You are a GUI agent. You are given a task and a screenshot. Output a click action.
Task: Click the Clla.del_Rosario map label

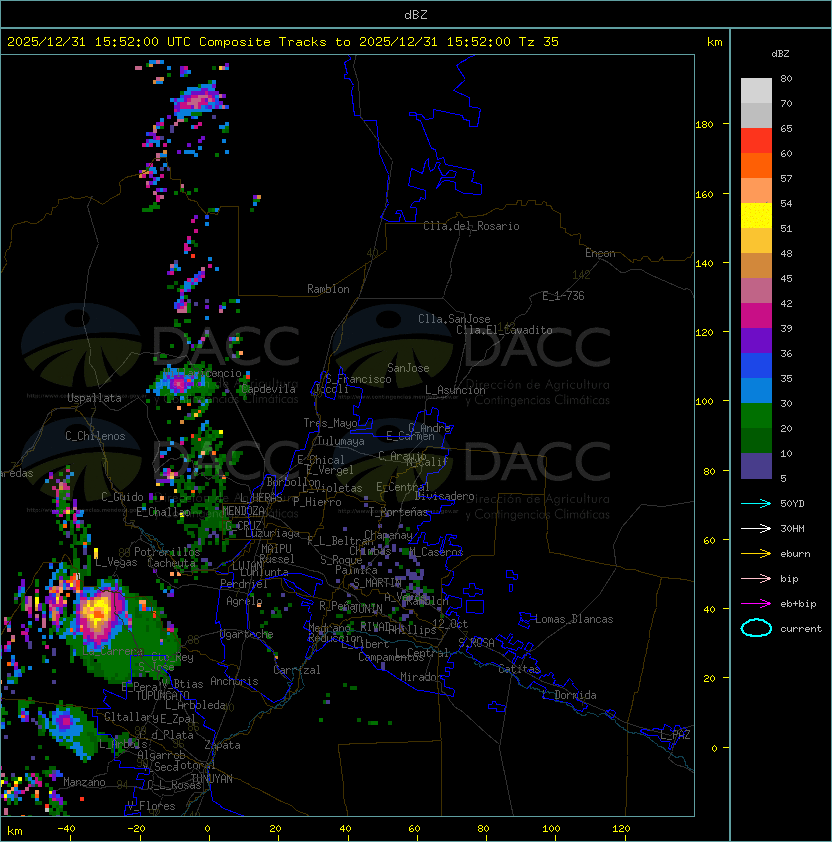click(471, 226)
